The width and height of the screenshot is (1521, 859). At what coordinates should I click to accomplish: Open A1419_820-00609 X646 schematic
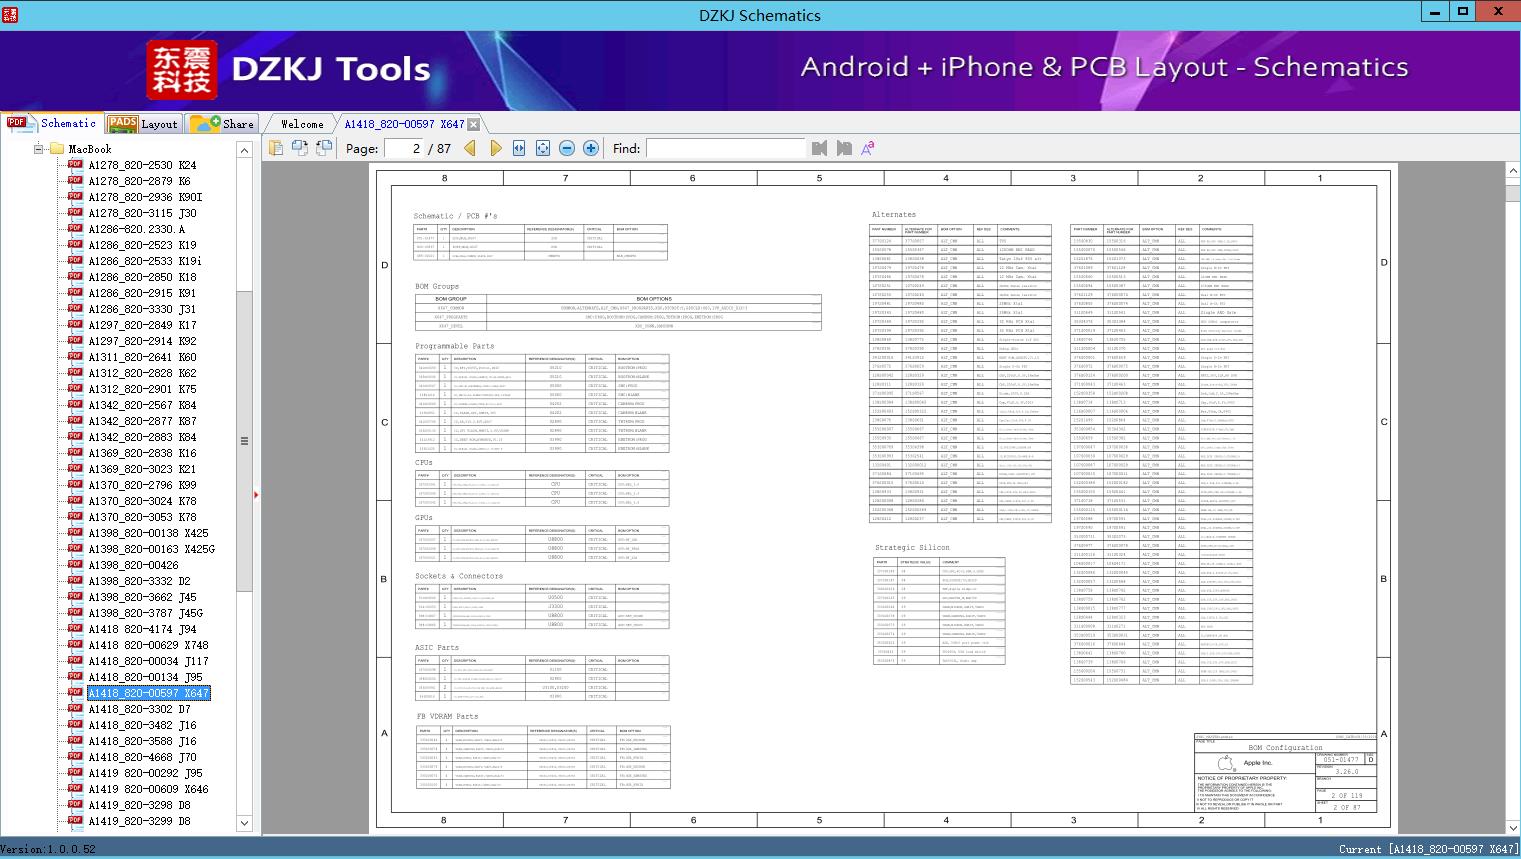click(x=148, y=789)
